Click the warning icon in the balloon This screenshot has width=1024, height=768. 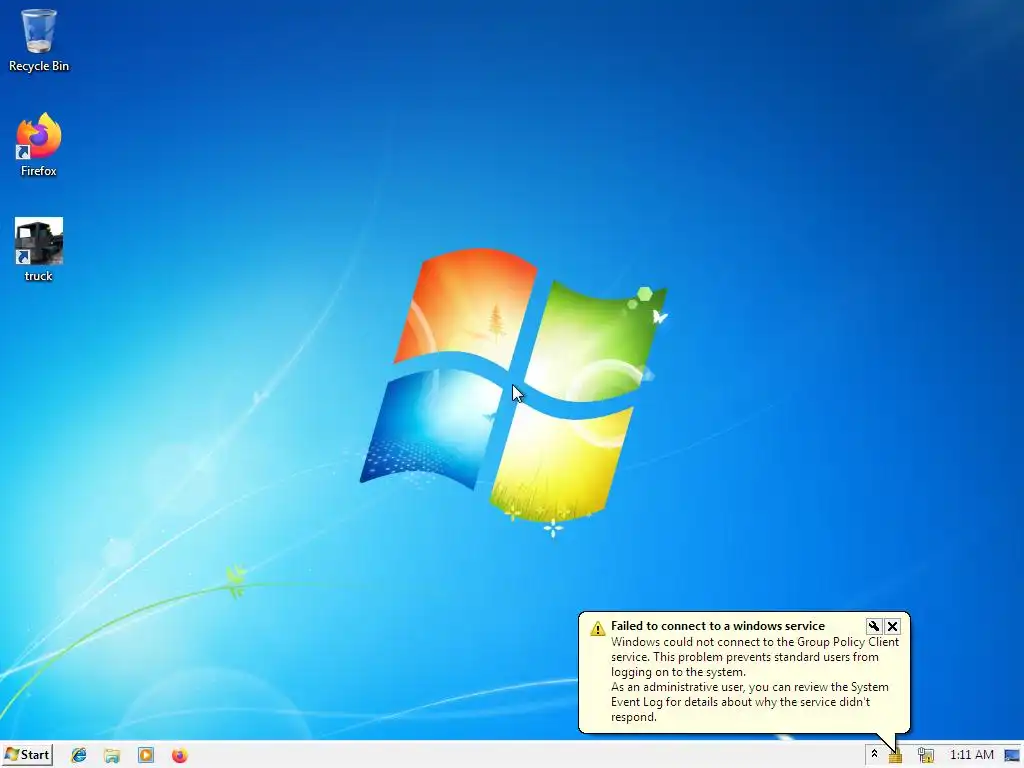[598, 628]
